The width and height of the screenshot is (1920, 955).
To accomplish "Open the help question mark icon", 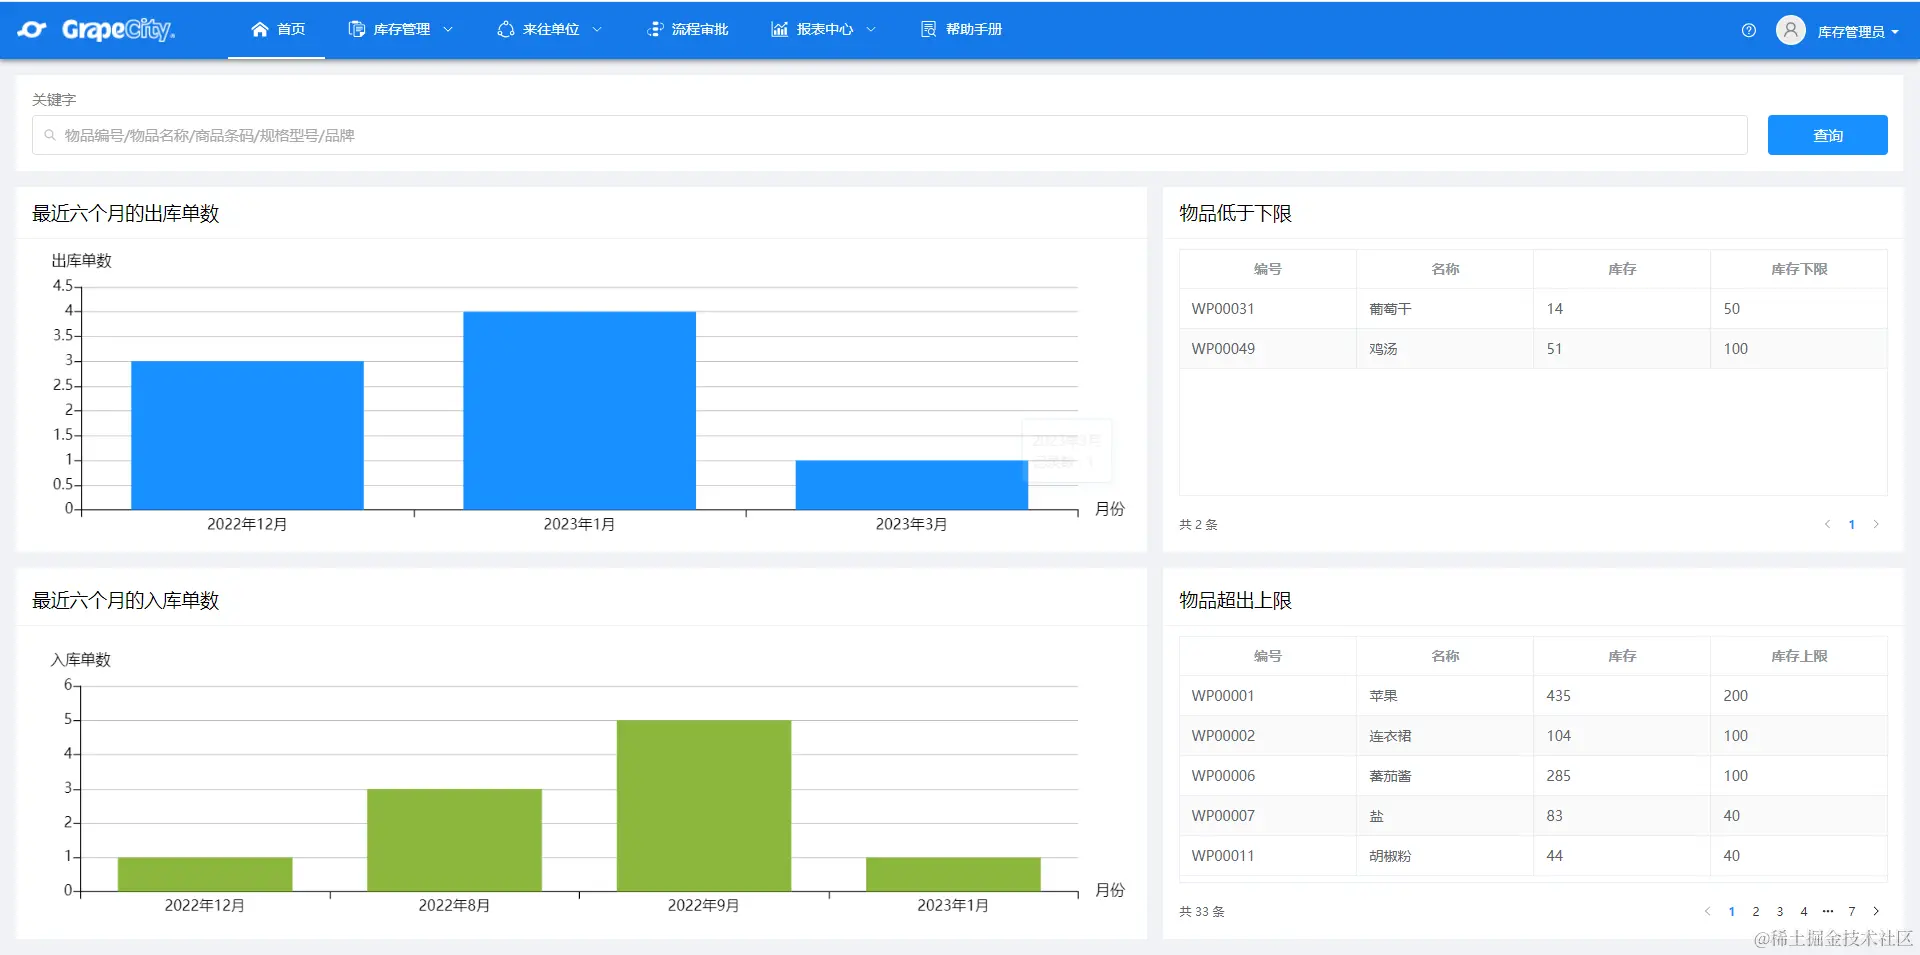I will (1749, 30).
